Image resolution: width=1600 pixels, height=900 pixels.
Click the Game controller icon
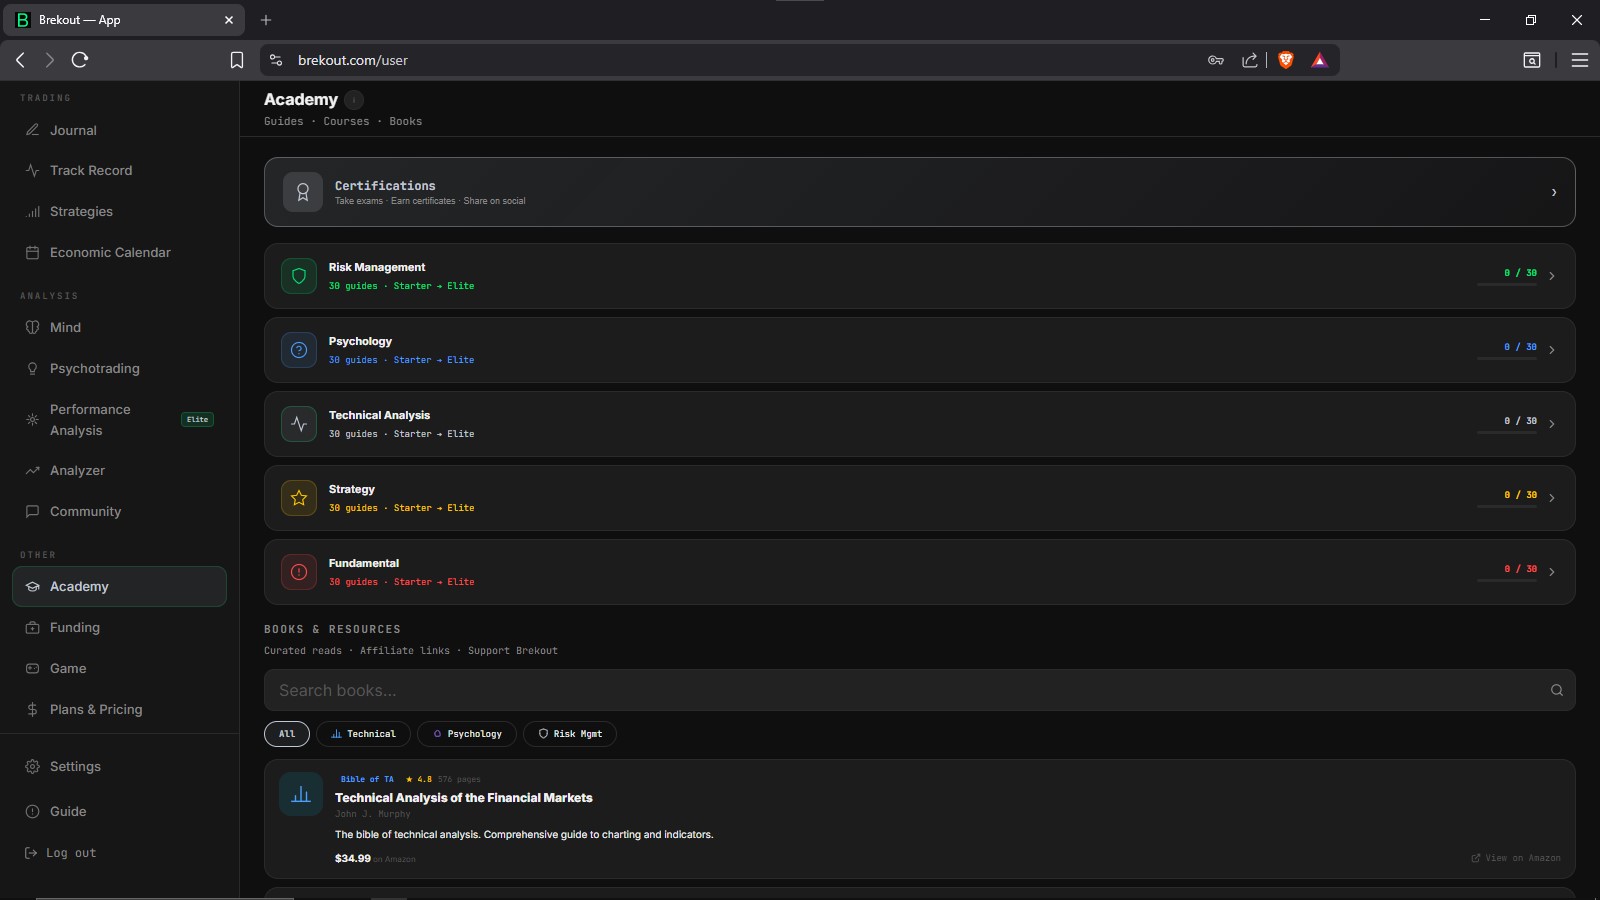32,668
